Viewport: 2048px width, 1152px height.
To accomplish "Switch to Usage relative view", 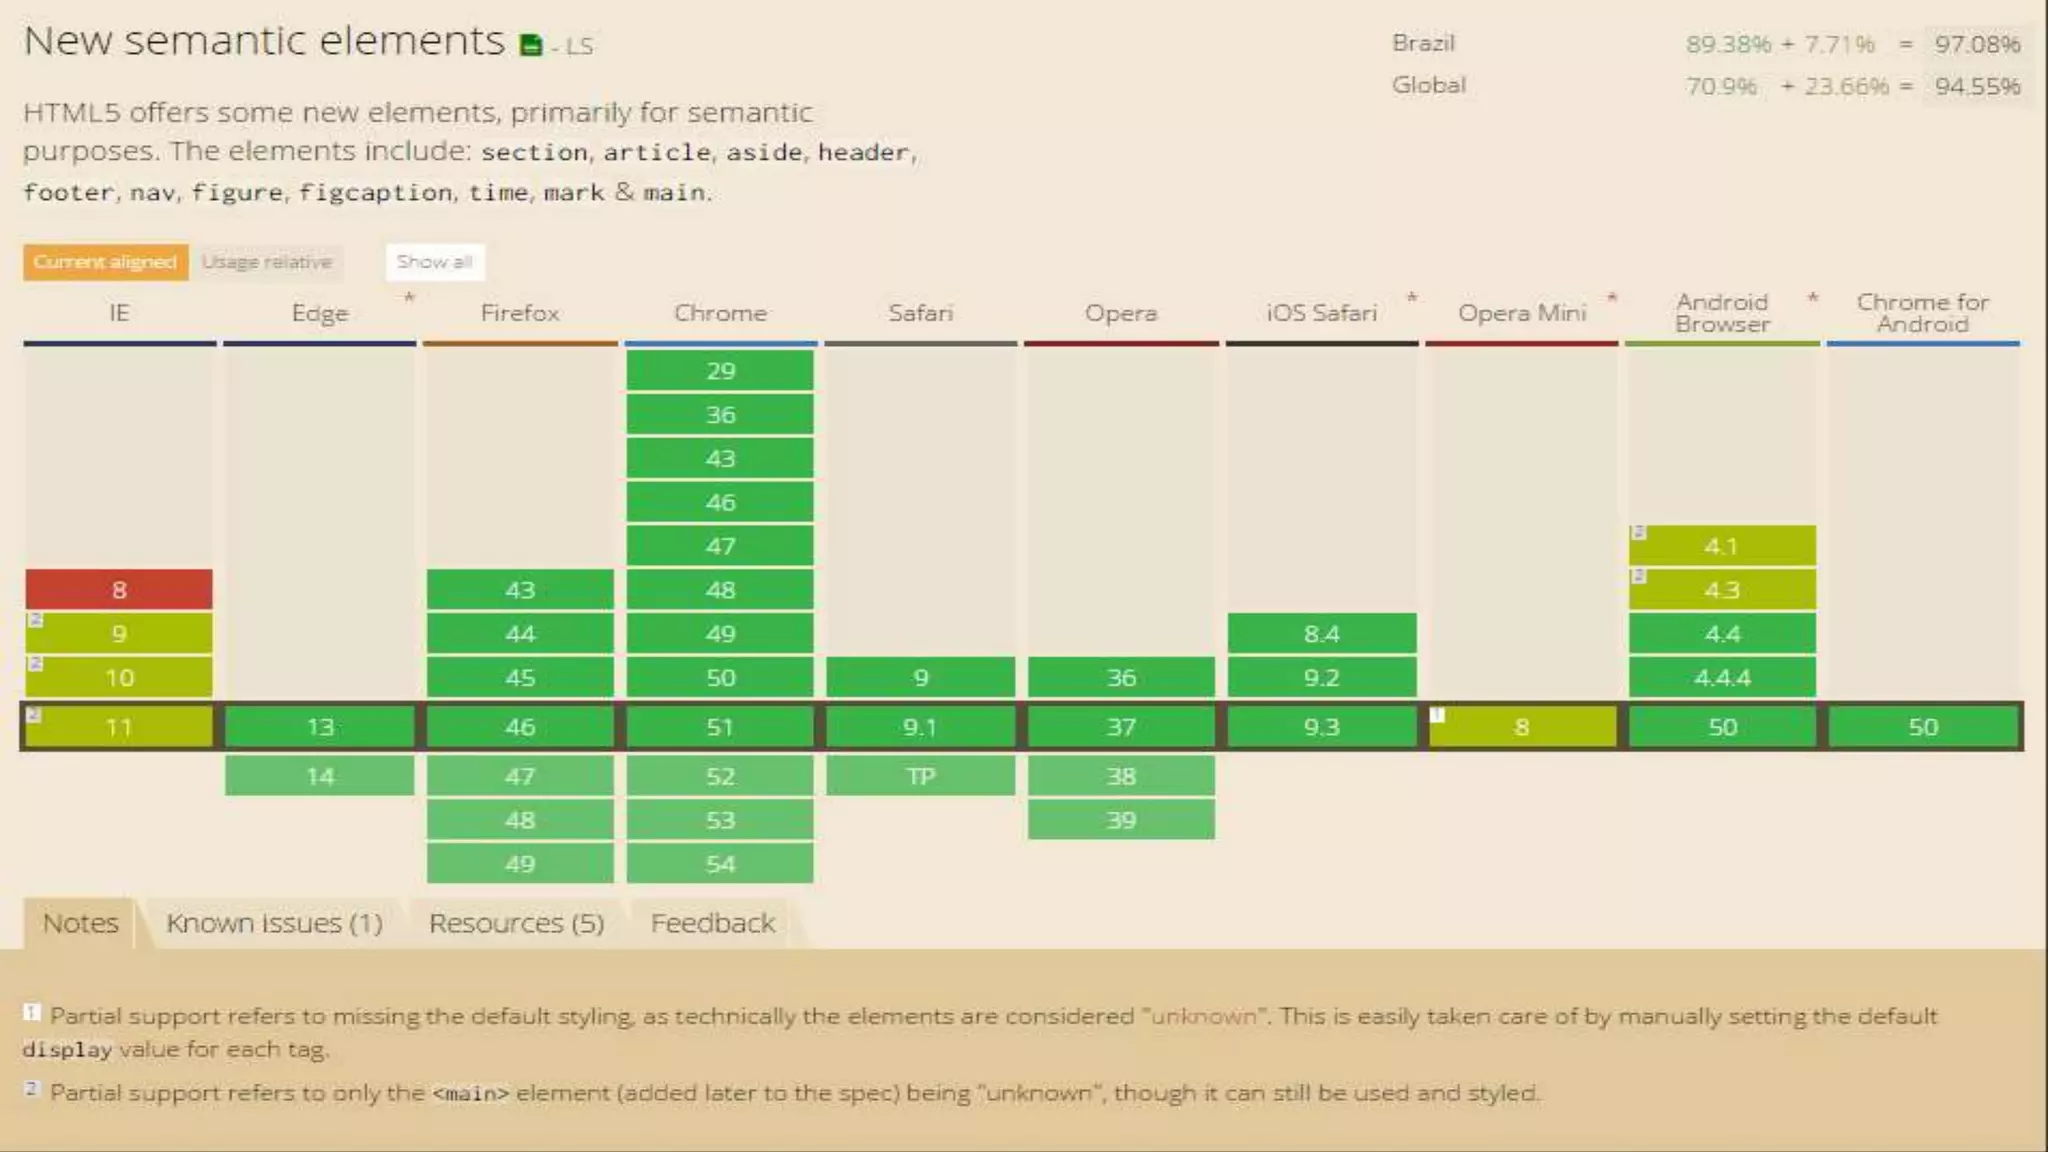I will [x=266, y=262].
